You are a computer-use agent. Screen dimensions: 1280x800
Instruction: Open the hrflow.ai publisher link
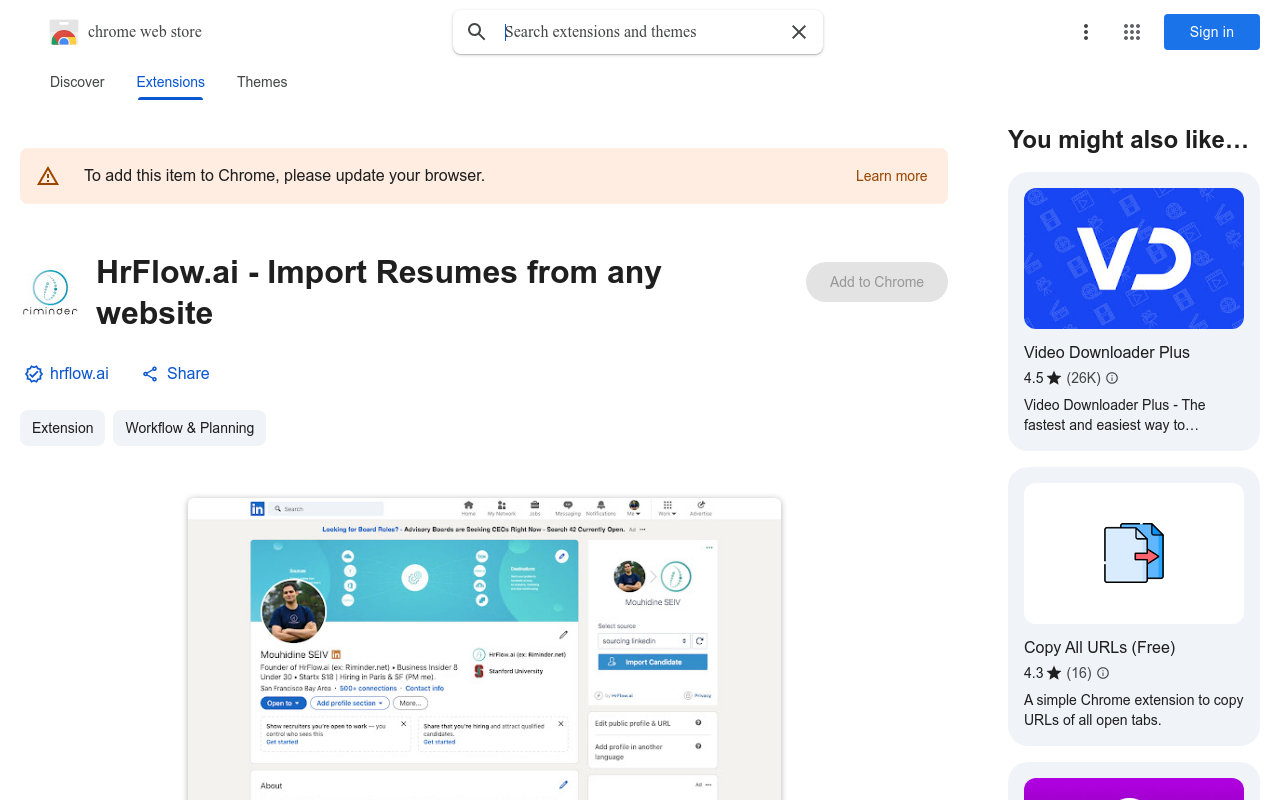(x=79, y=373)
